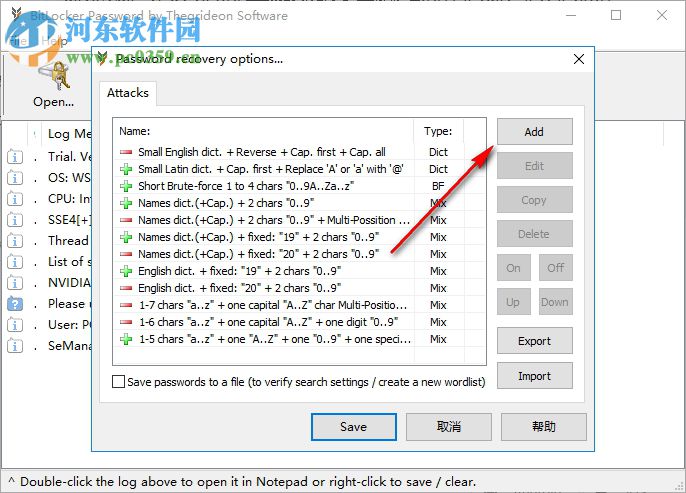Move attack Up with the Up button
Viewport: 686px width, 493px height.
[514, 302]
